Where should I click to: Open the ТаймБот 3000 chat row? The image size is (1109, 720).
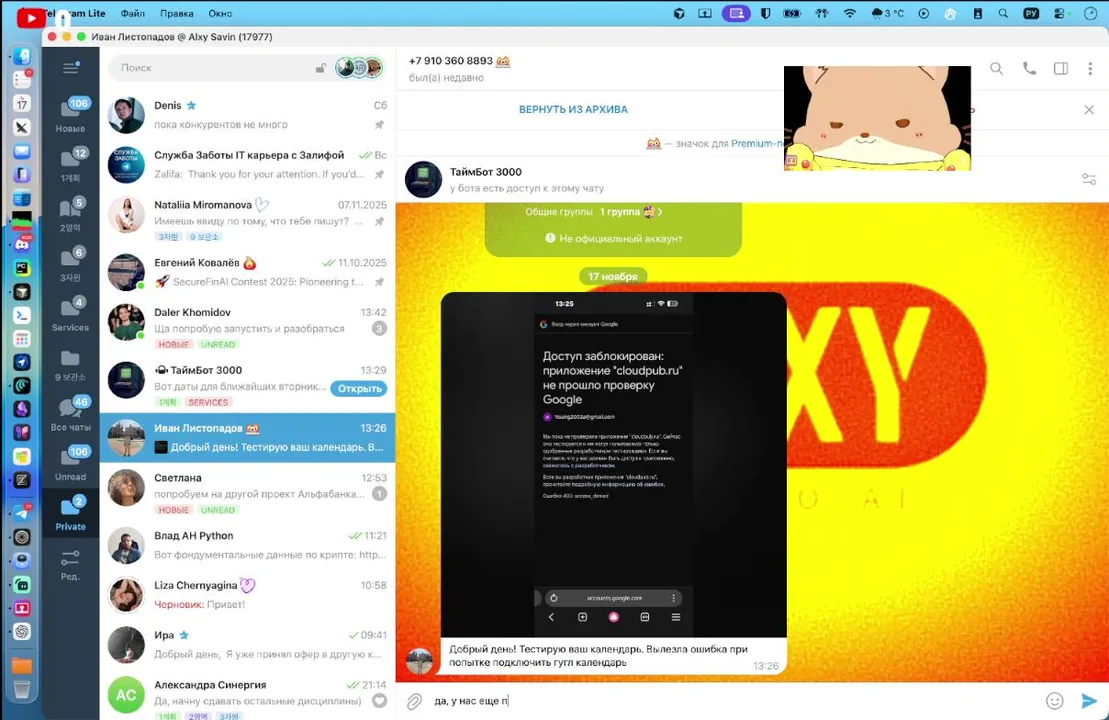[x=248, y=383]
